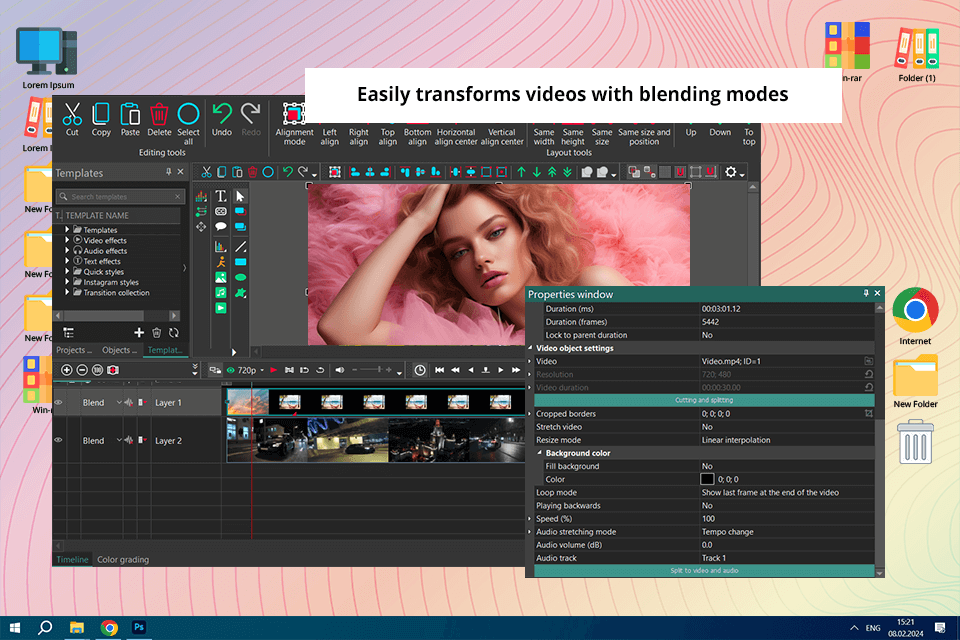Toggle Layer 2 visibility eye icon
The image size is (960, 640).
pos(59,440)
